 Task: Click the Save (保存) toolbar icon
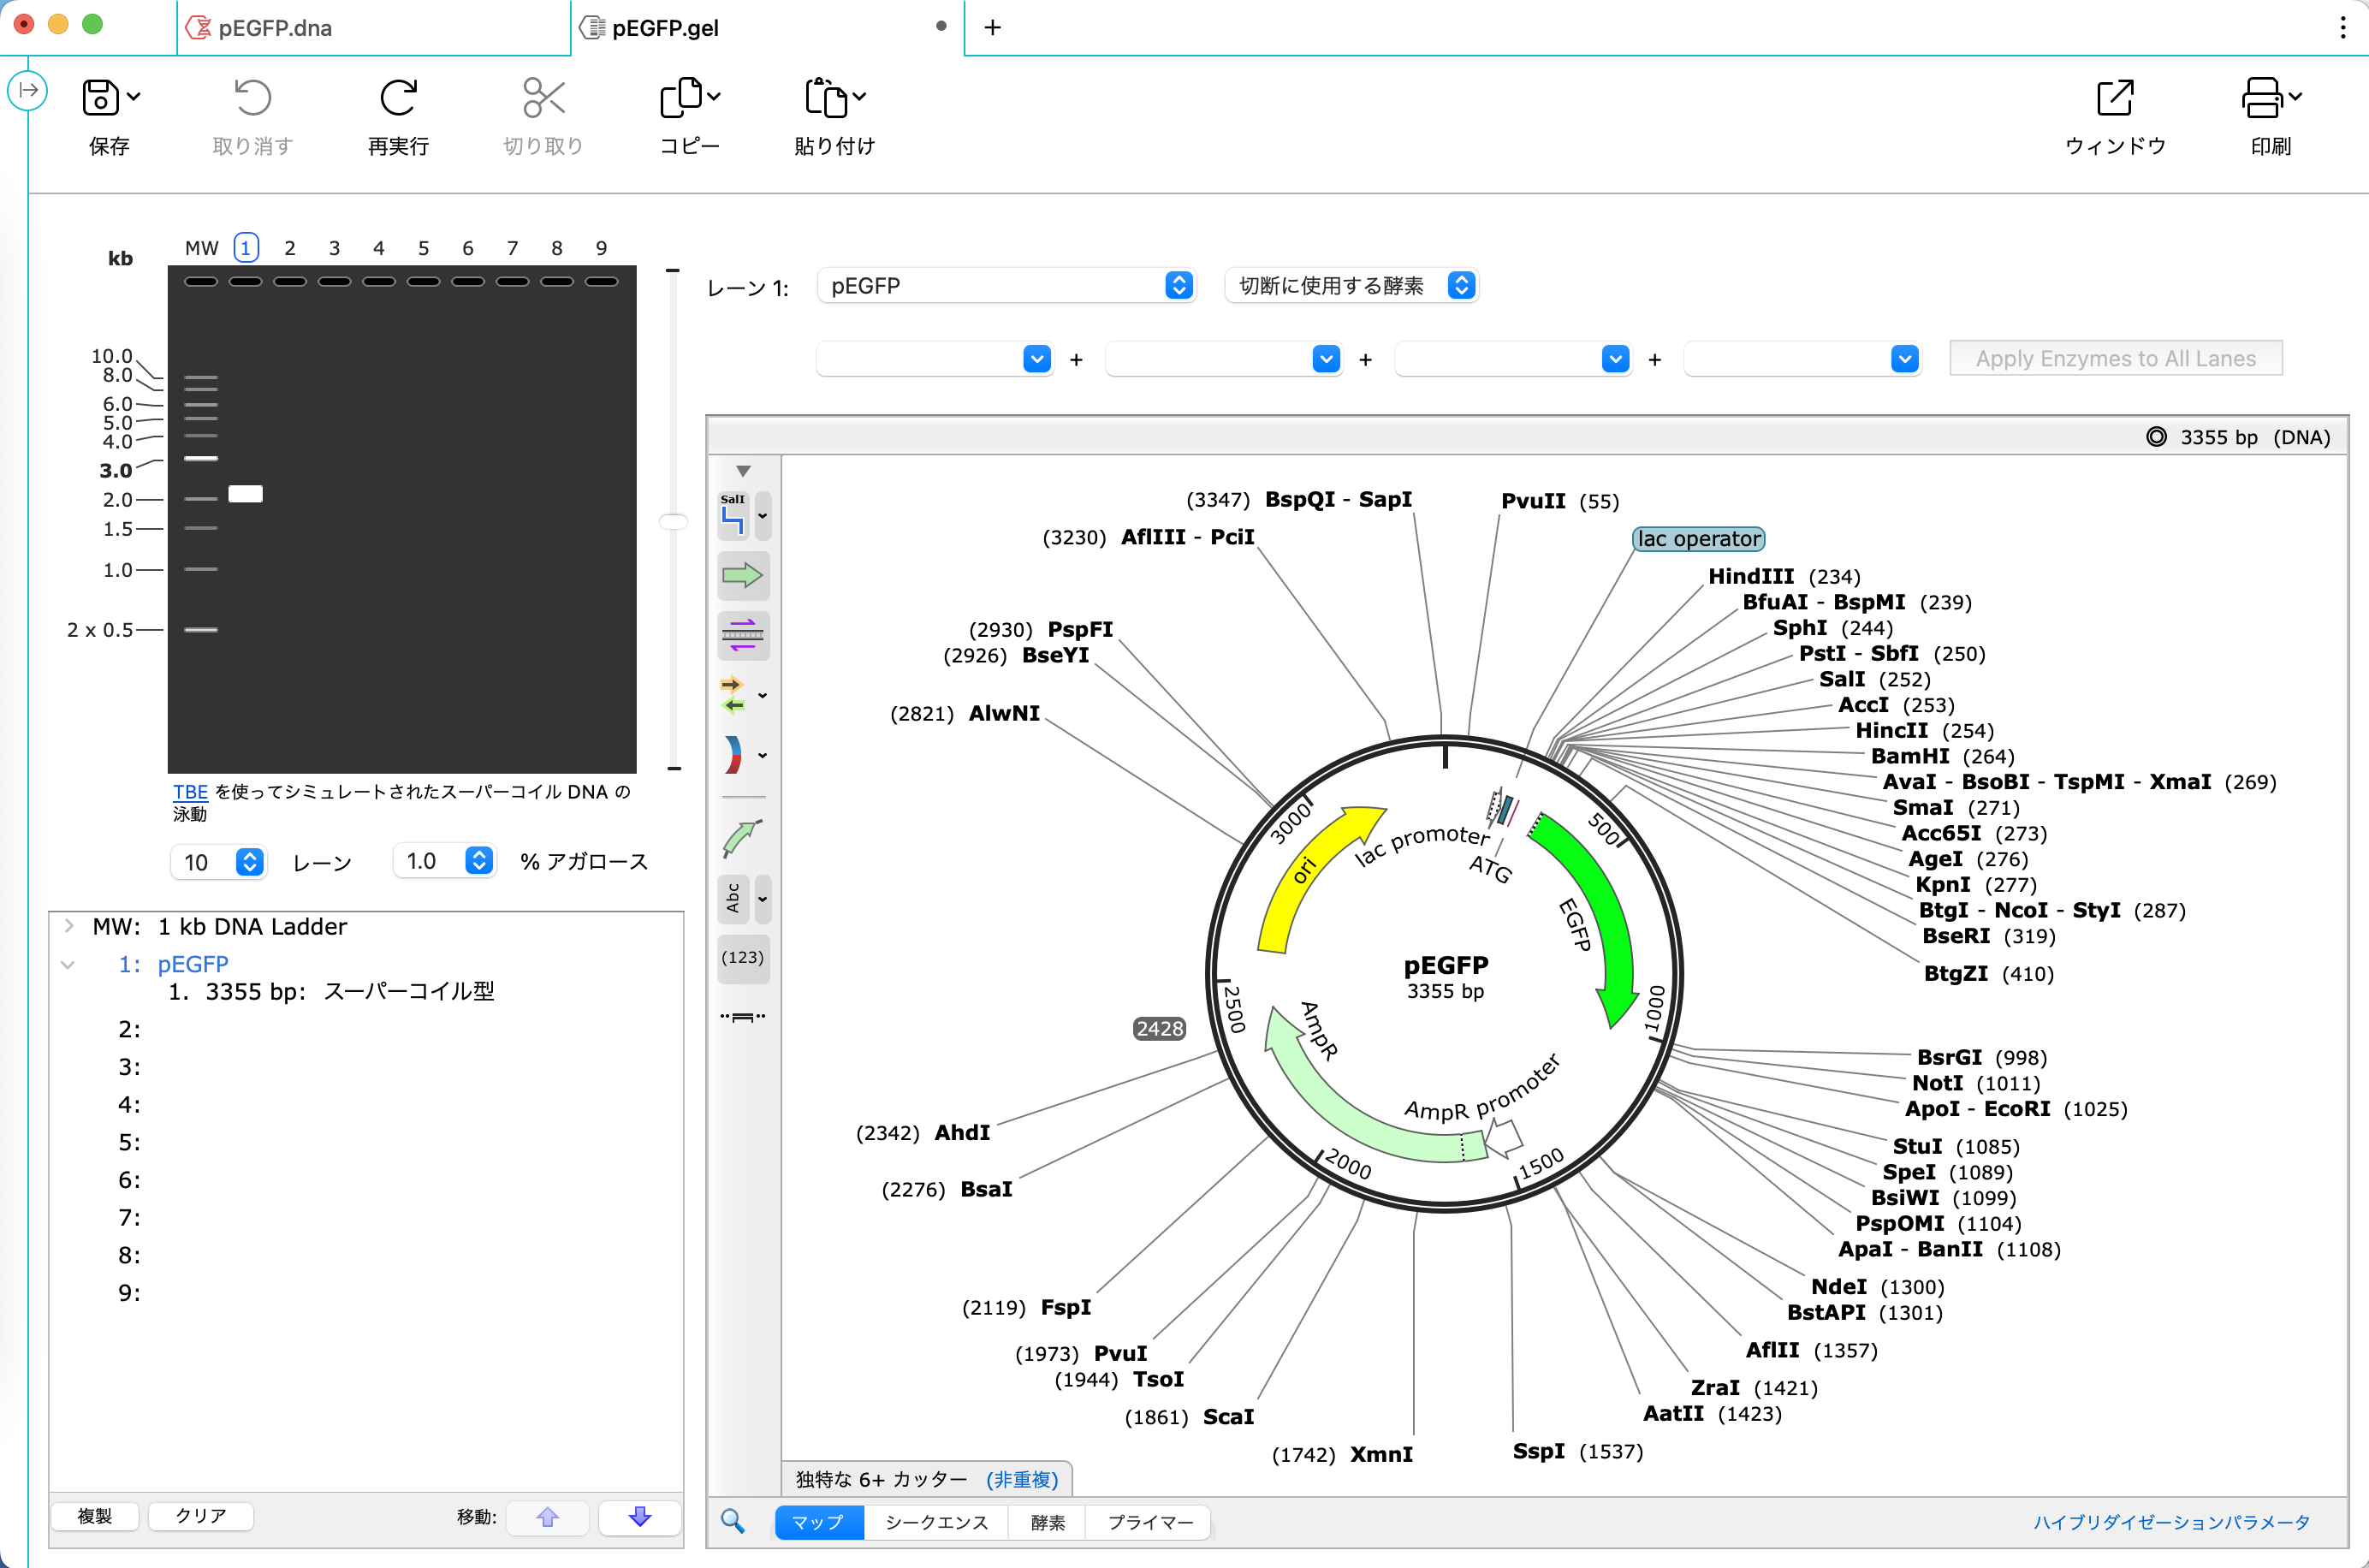point(100,98)
